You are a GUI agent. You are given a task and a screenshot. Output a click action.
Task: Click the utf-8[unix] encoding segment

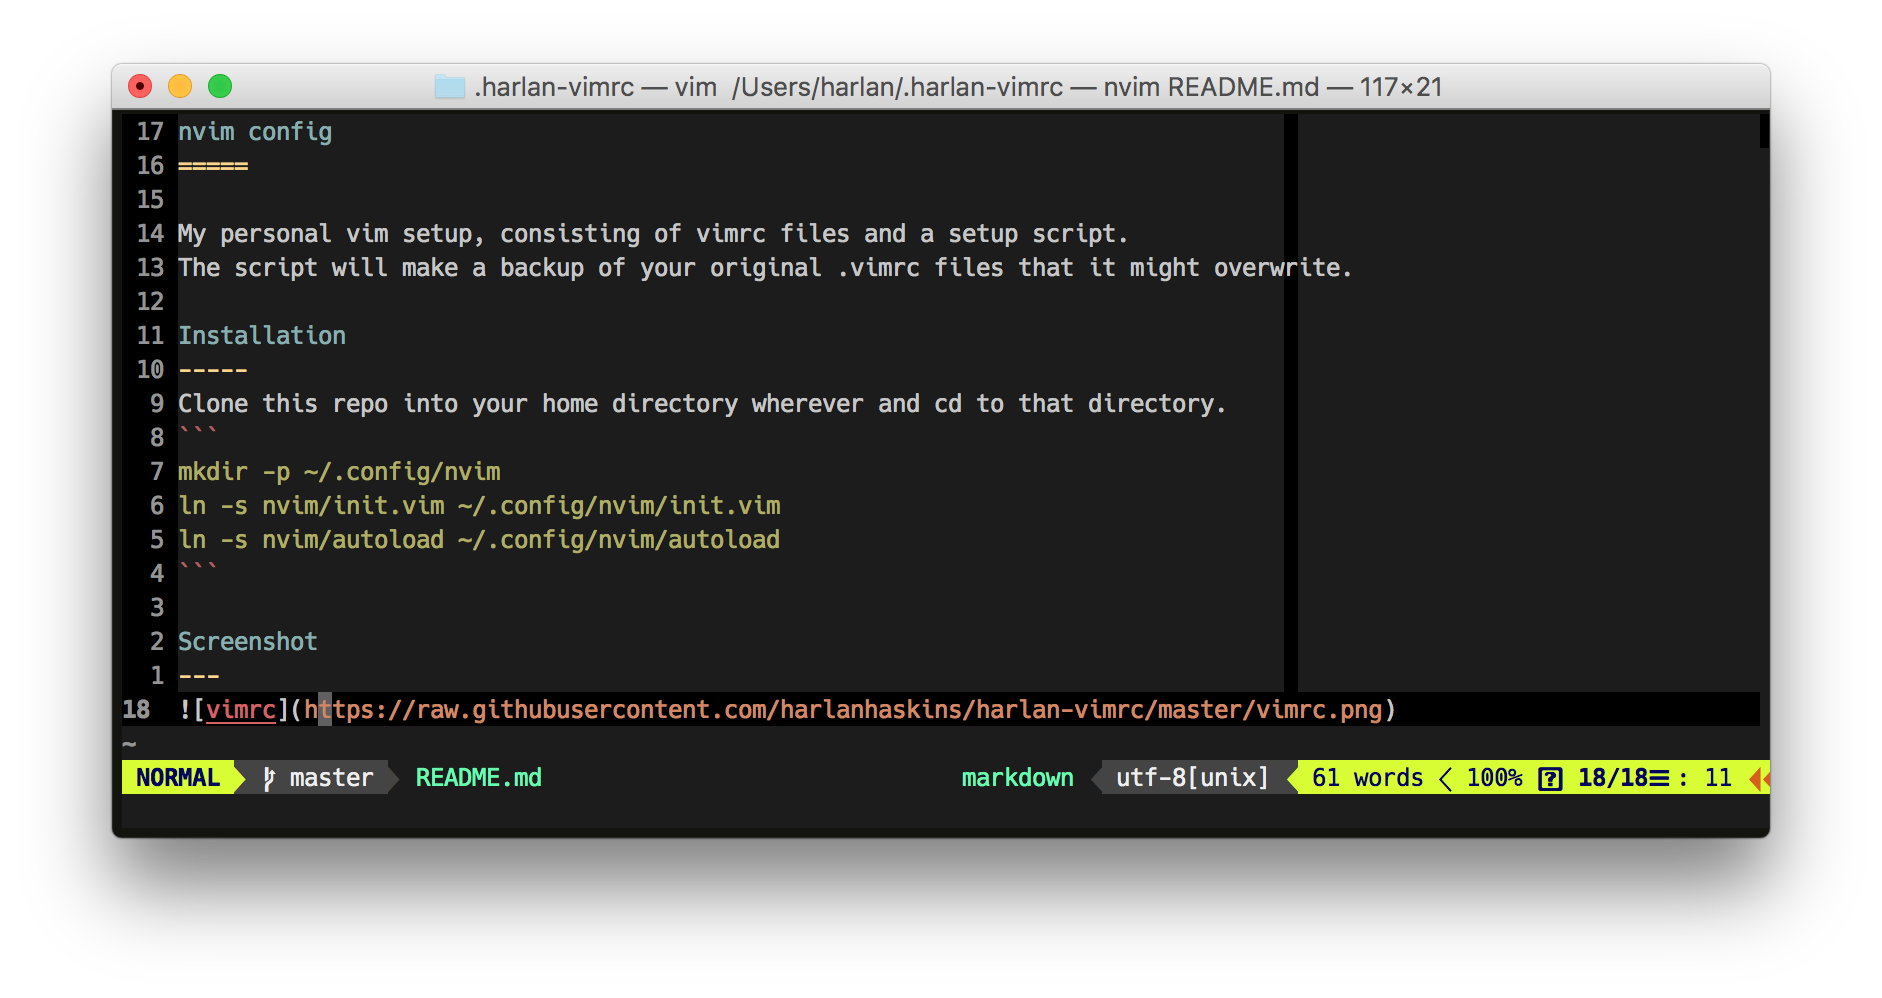coord(1192,778)
